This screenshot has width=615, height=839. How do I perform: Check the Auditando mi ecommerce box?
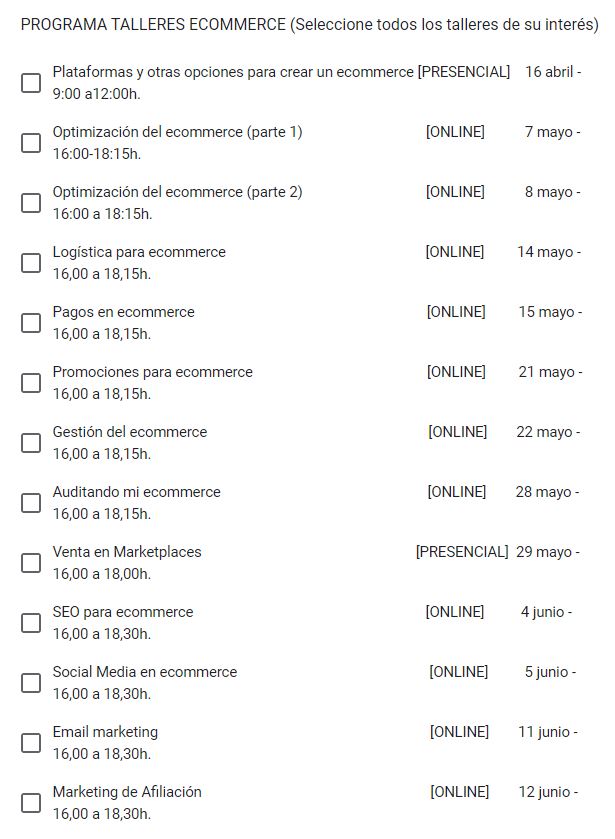[31, 502]
